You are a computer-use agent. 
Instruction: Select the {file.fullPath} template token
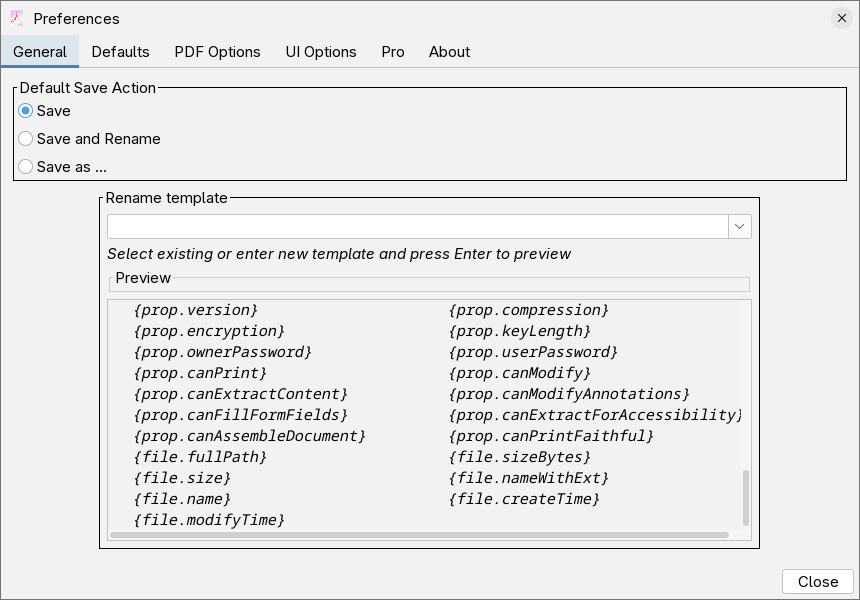click(x=198, y=457)
